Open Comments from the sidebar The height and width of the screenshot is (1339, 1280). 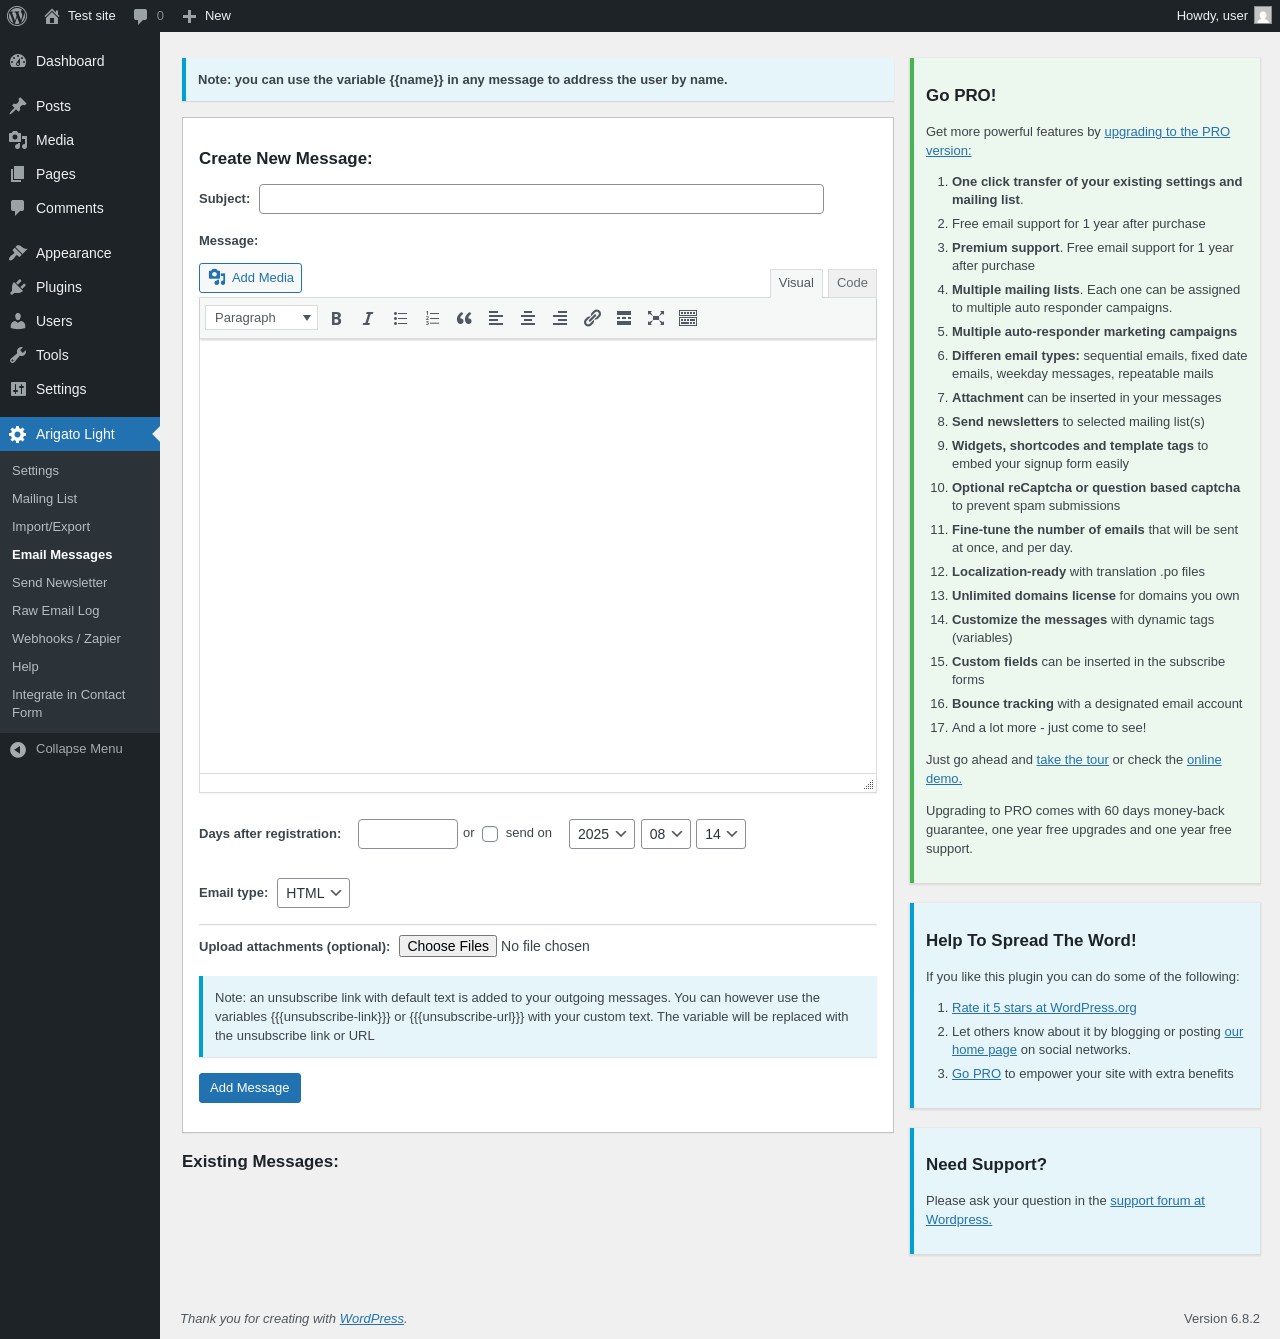tap(80, 208)
